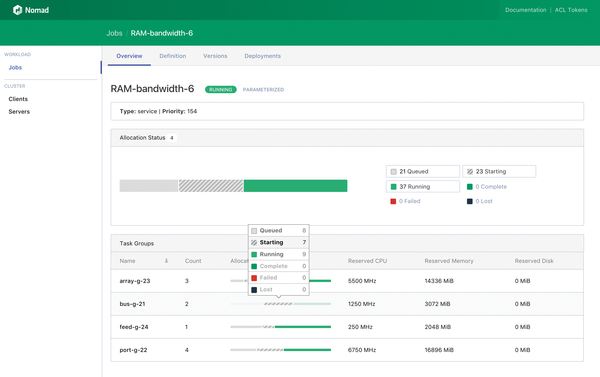Open task group feed-g-24
Screen dimensions: 600x377
point(134,327)
